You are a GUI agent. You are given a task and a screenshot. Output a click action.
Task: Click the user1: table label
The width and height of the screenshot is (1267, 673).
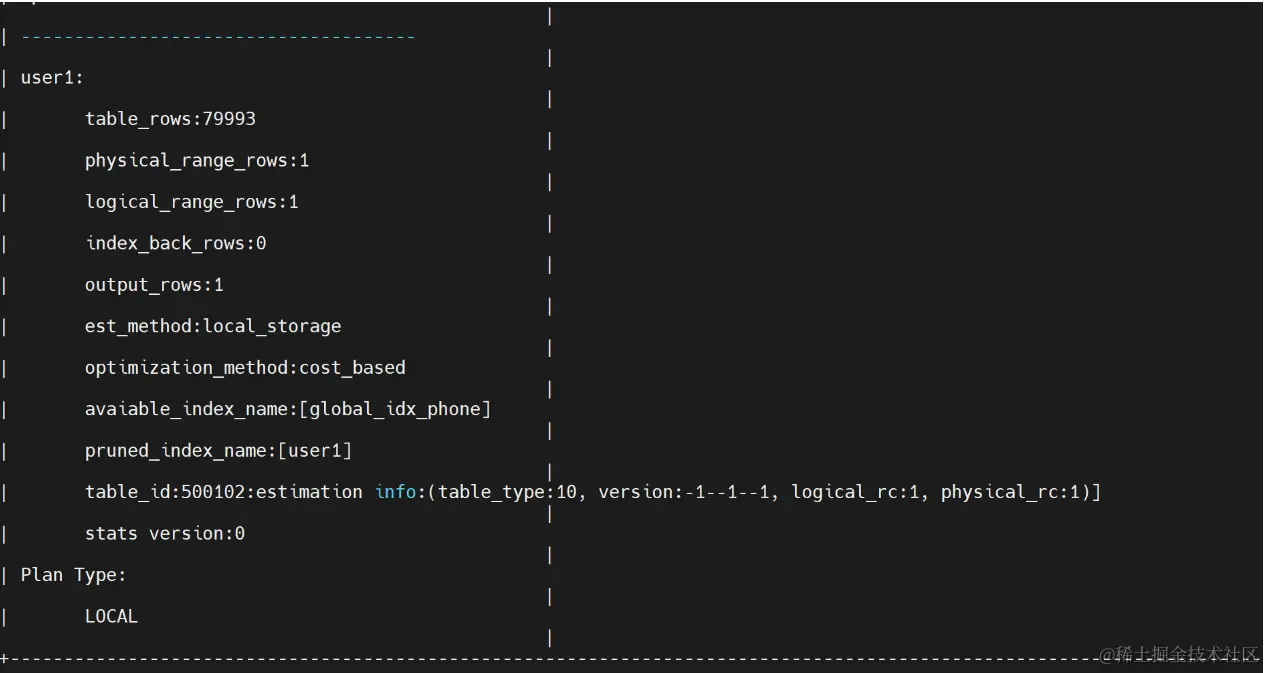tap(52, 77)
